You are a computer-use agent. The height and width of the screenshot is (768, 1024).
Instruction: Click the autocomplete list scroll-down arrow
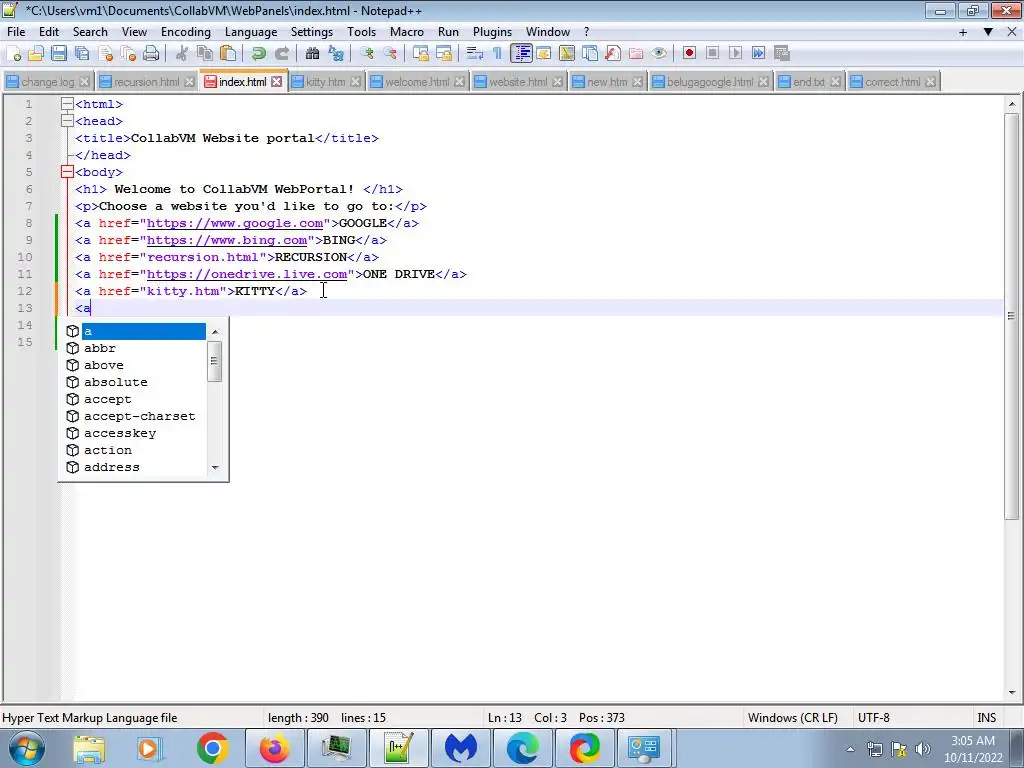coord(215,468)
